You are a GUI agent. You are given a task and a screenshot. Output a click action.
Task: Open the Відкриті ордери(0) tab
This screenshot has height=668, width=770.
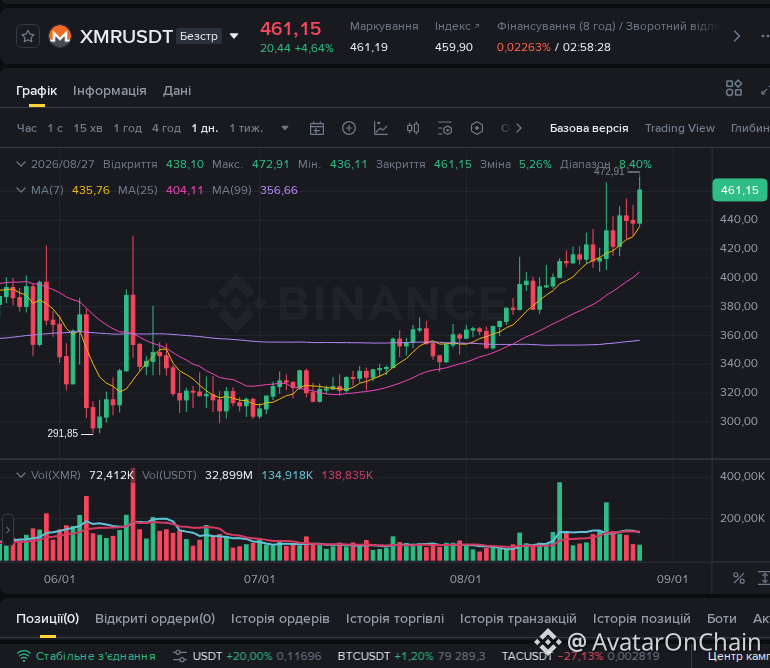pyautogui.click(x=155, y=618)
